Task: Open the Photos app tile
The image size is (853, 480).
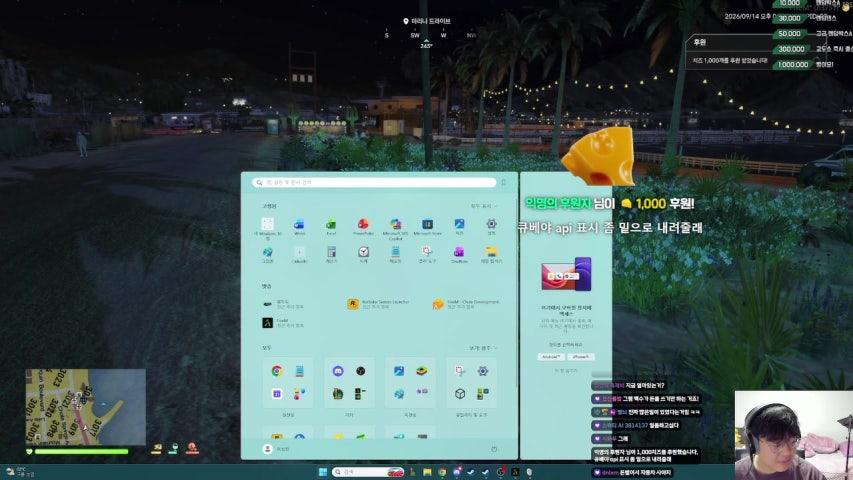Action: pos(460,226)
